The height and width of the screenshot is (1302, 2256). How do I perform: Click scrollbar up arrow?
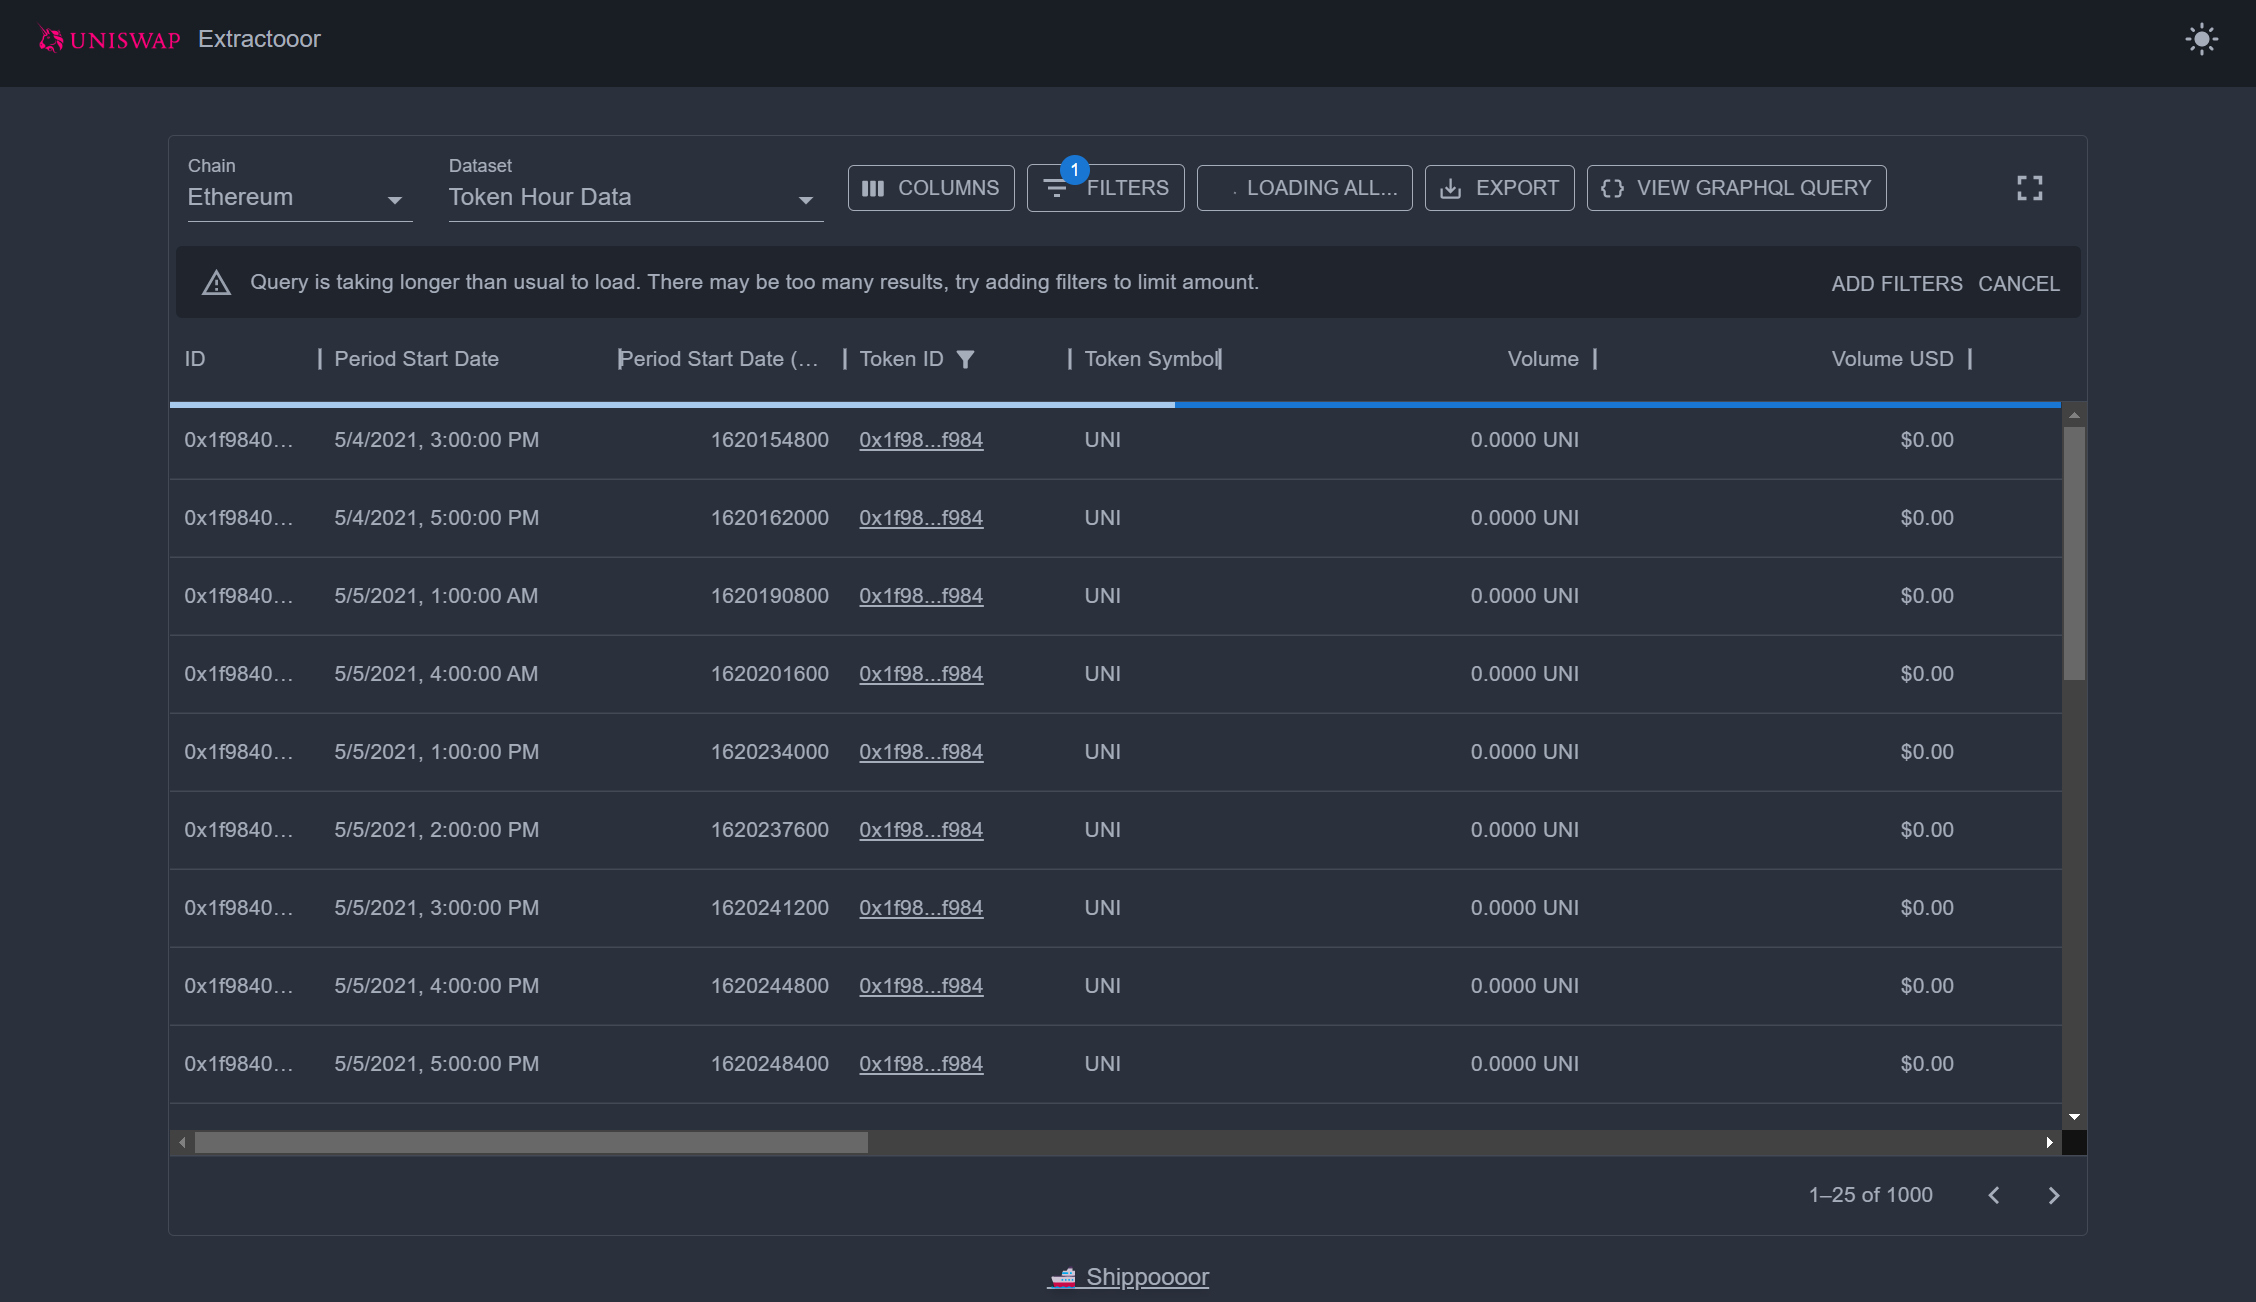(2074, 415)
